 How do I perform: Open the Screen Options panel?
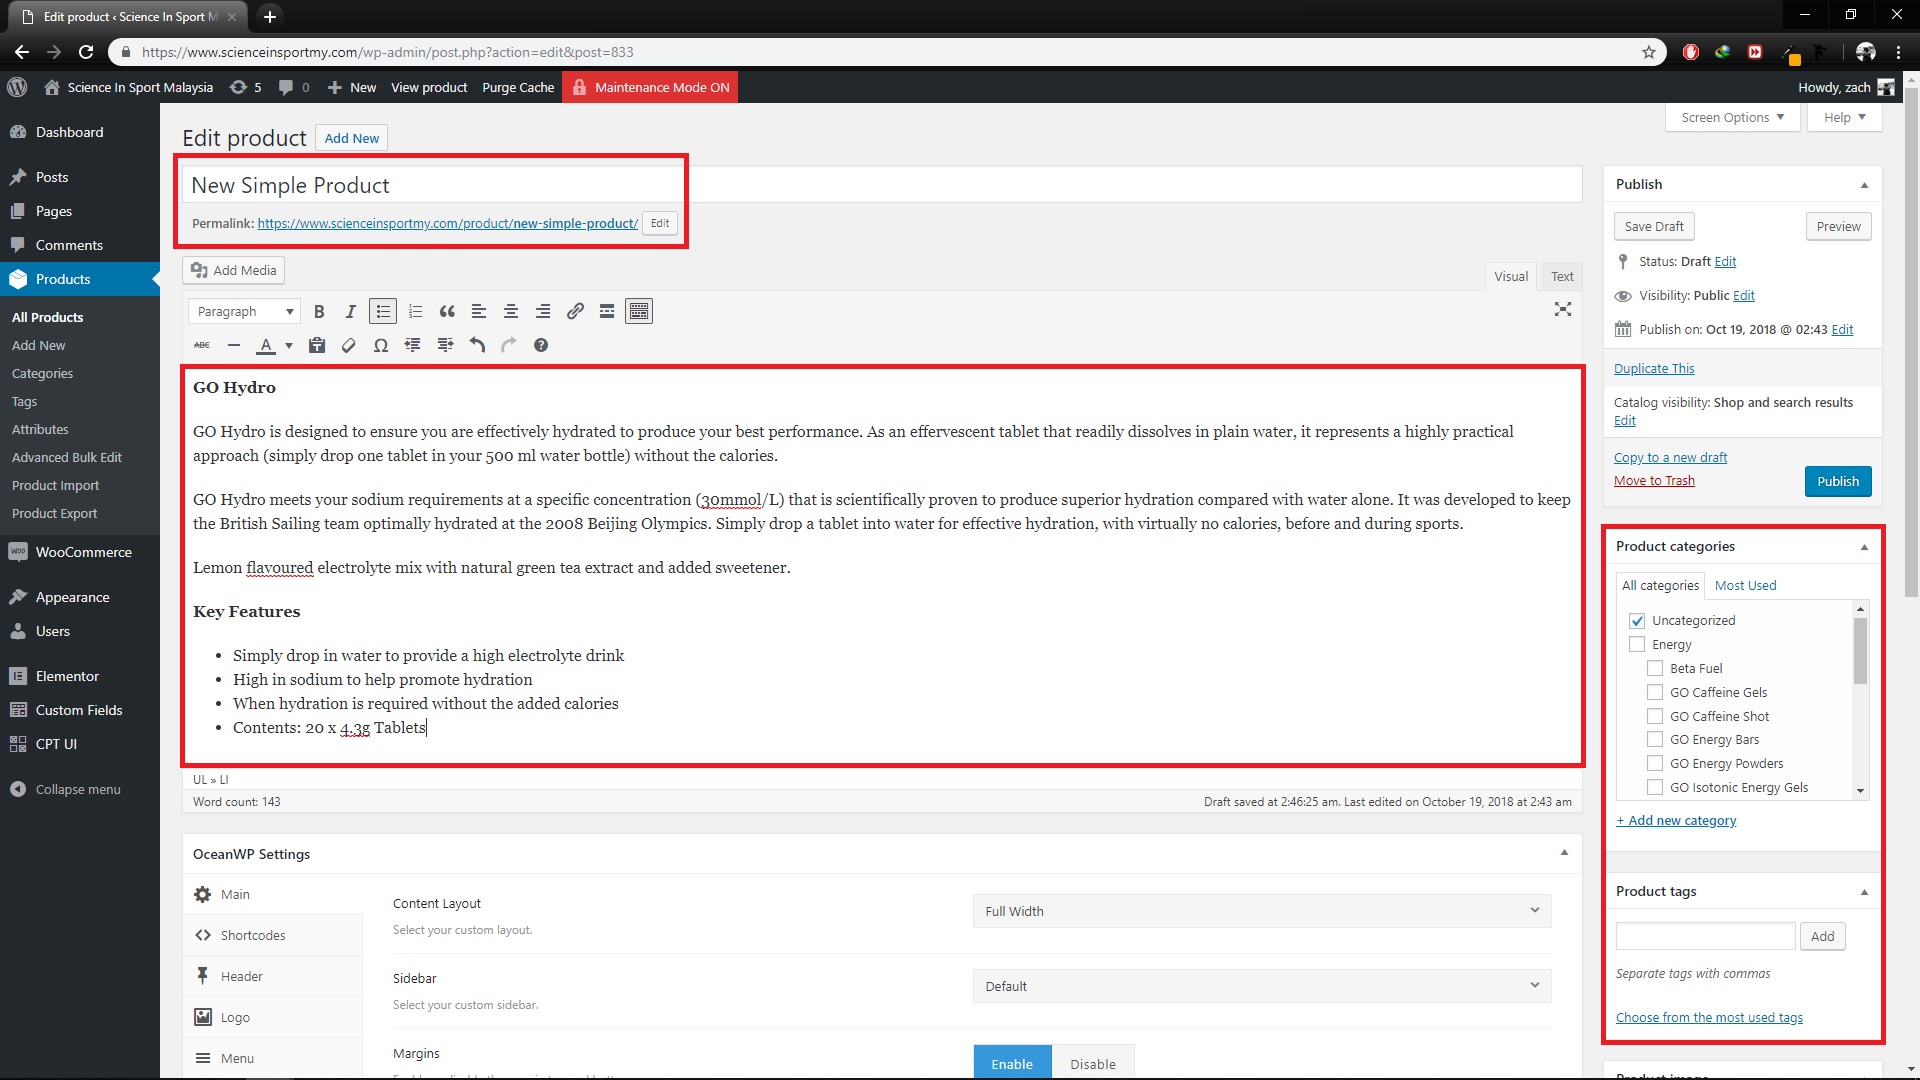(1732, 117)
